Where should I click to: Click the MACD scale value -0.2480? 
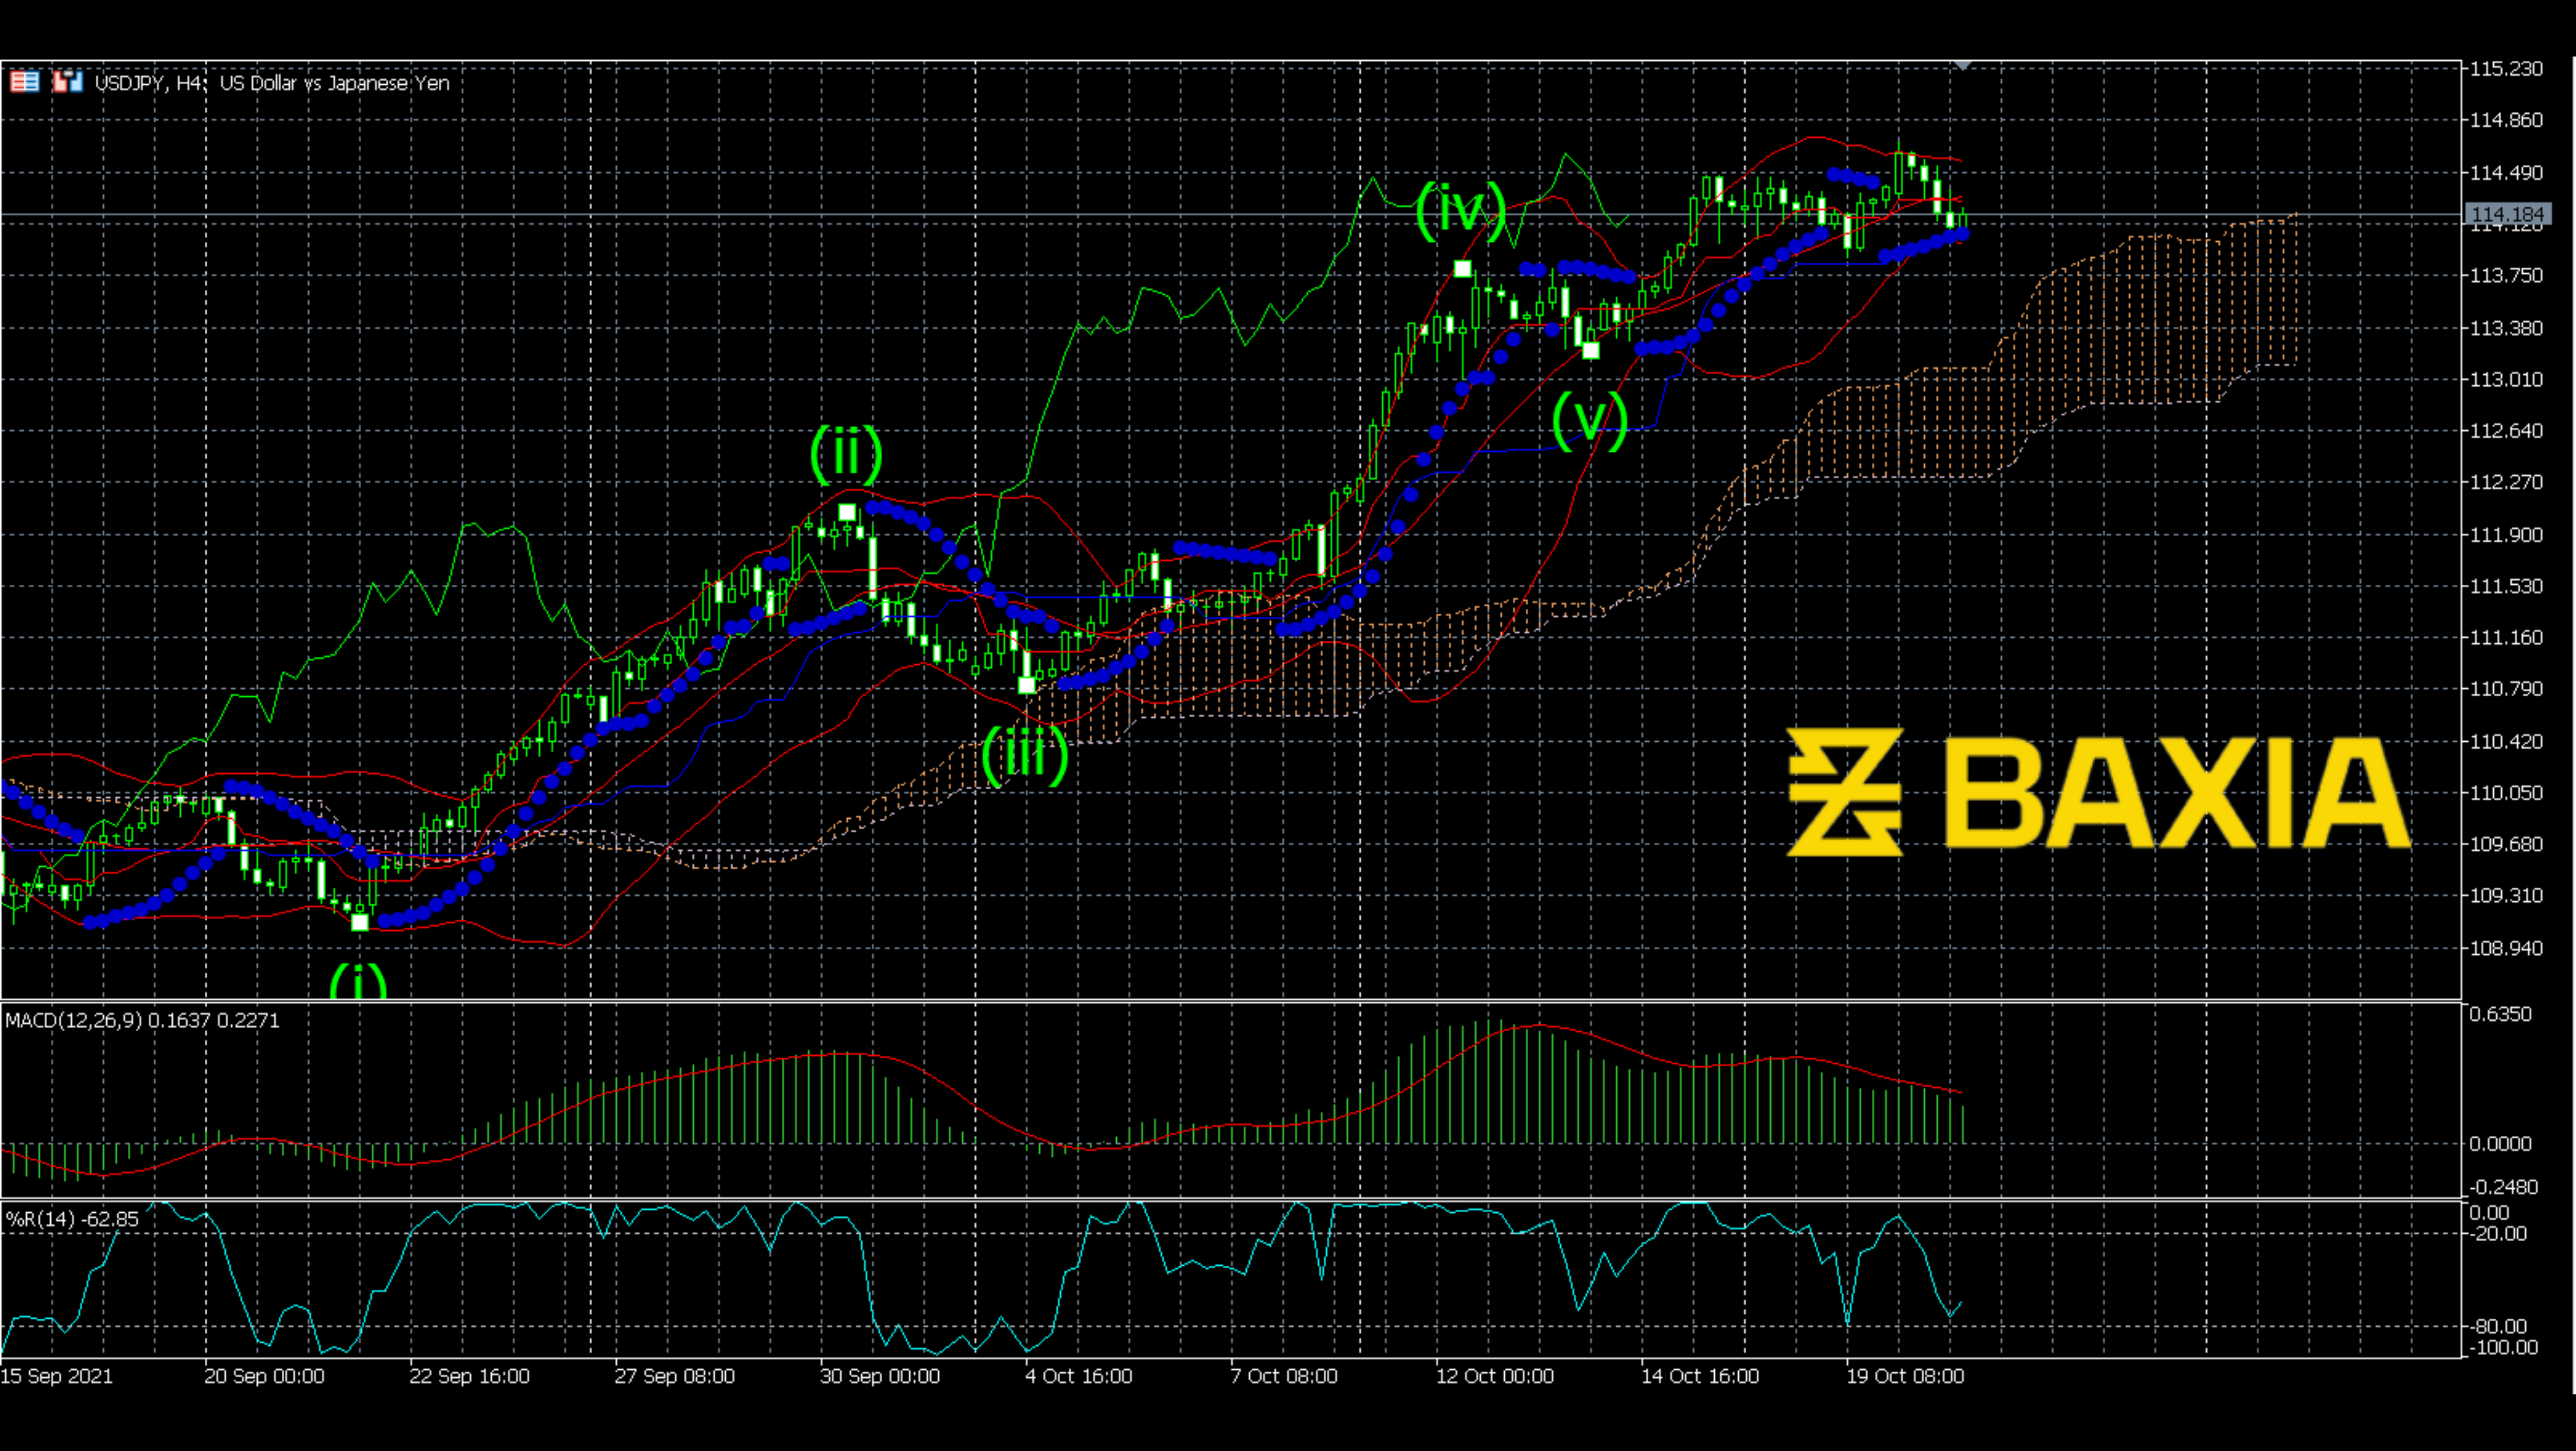tap(2503, 1187)
